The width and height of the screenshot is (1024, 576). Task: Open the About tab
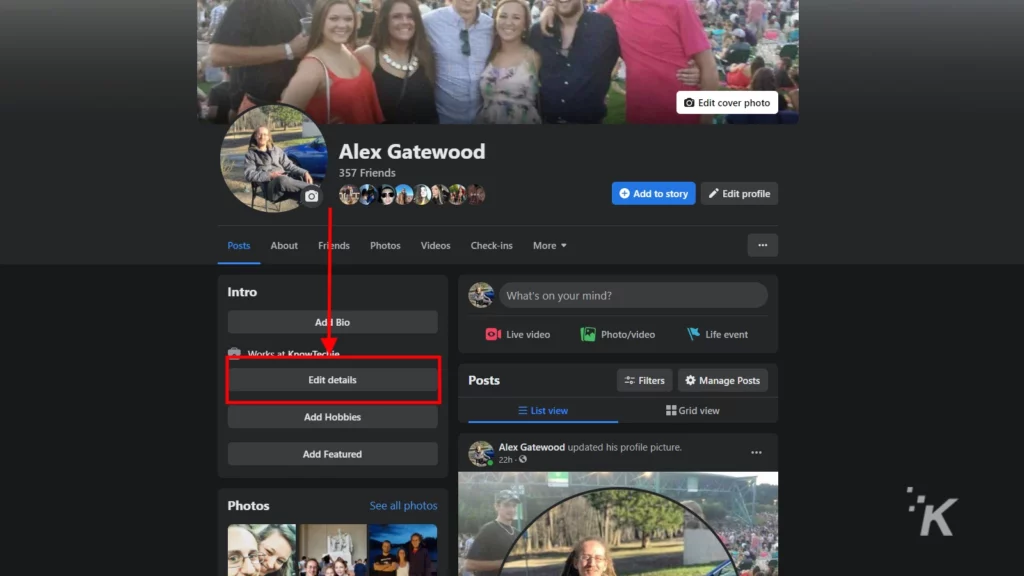284,246
